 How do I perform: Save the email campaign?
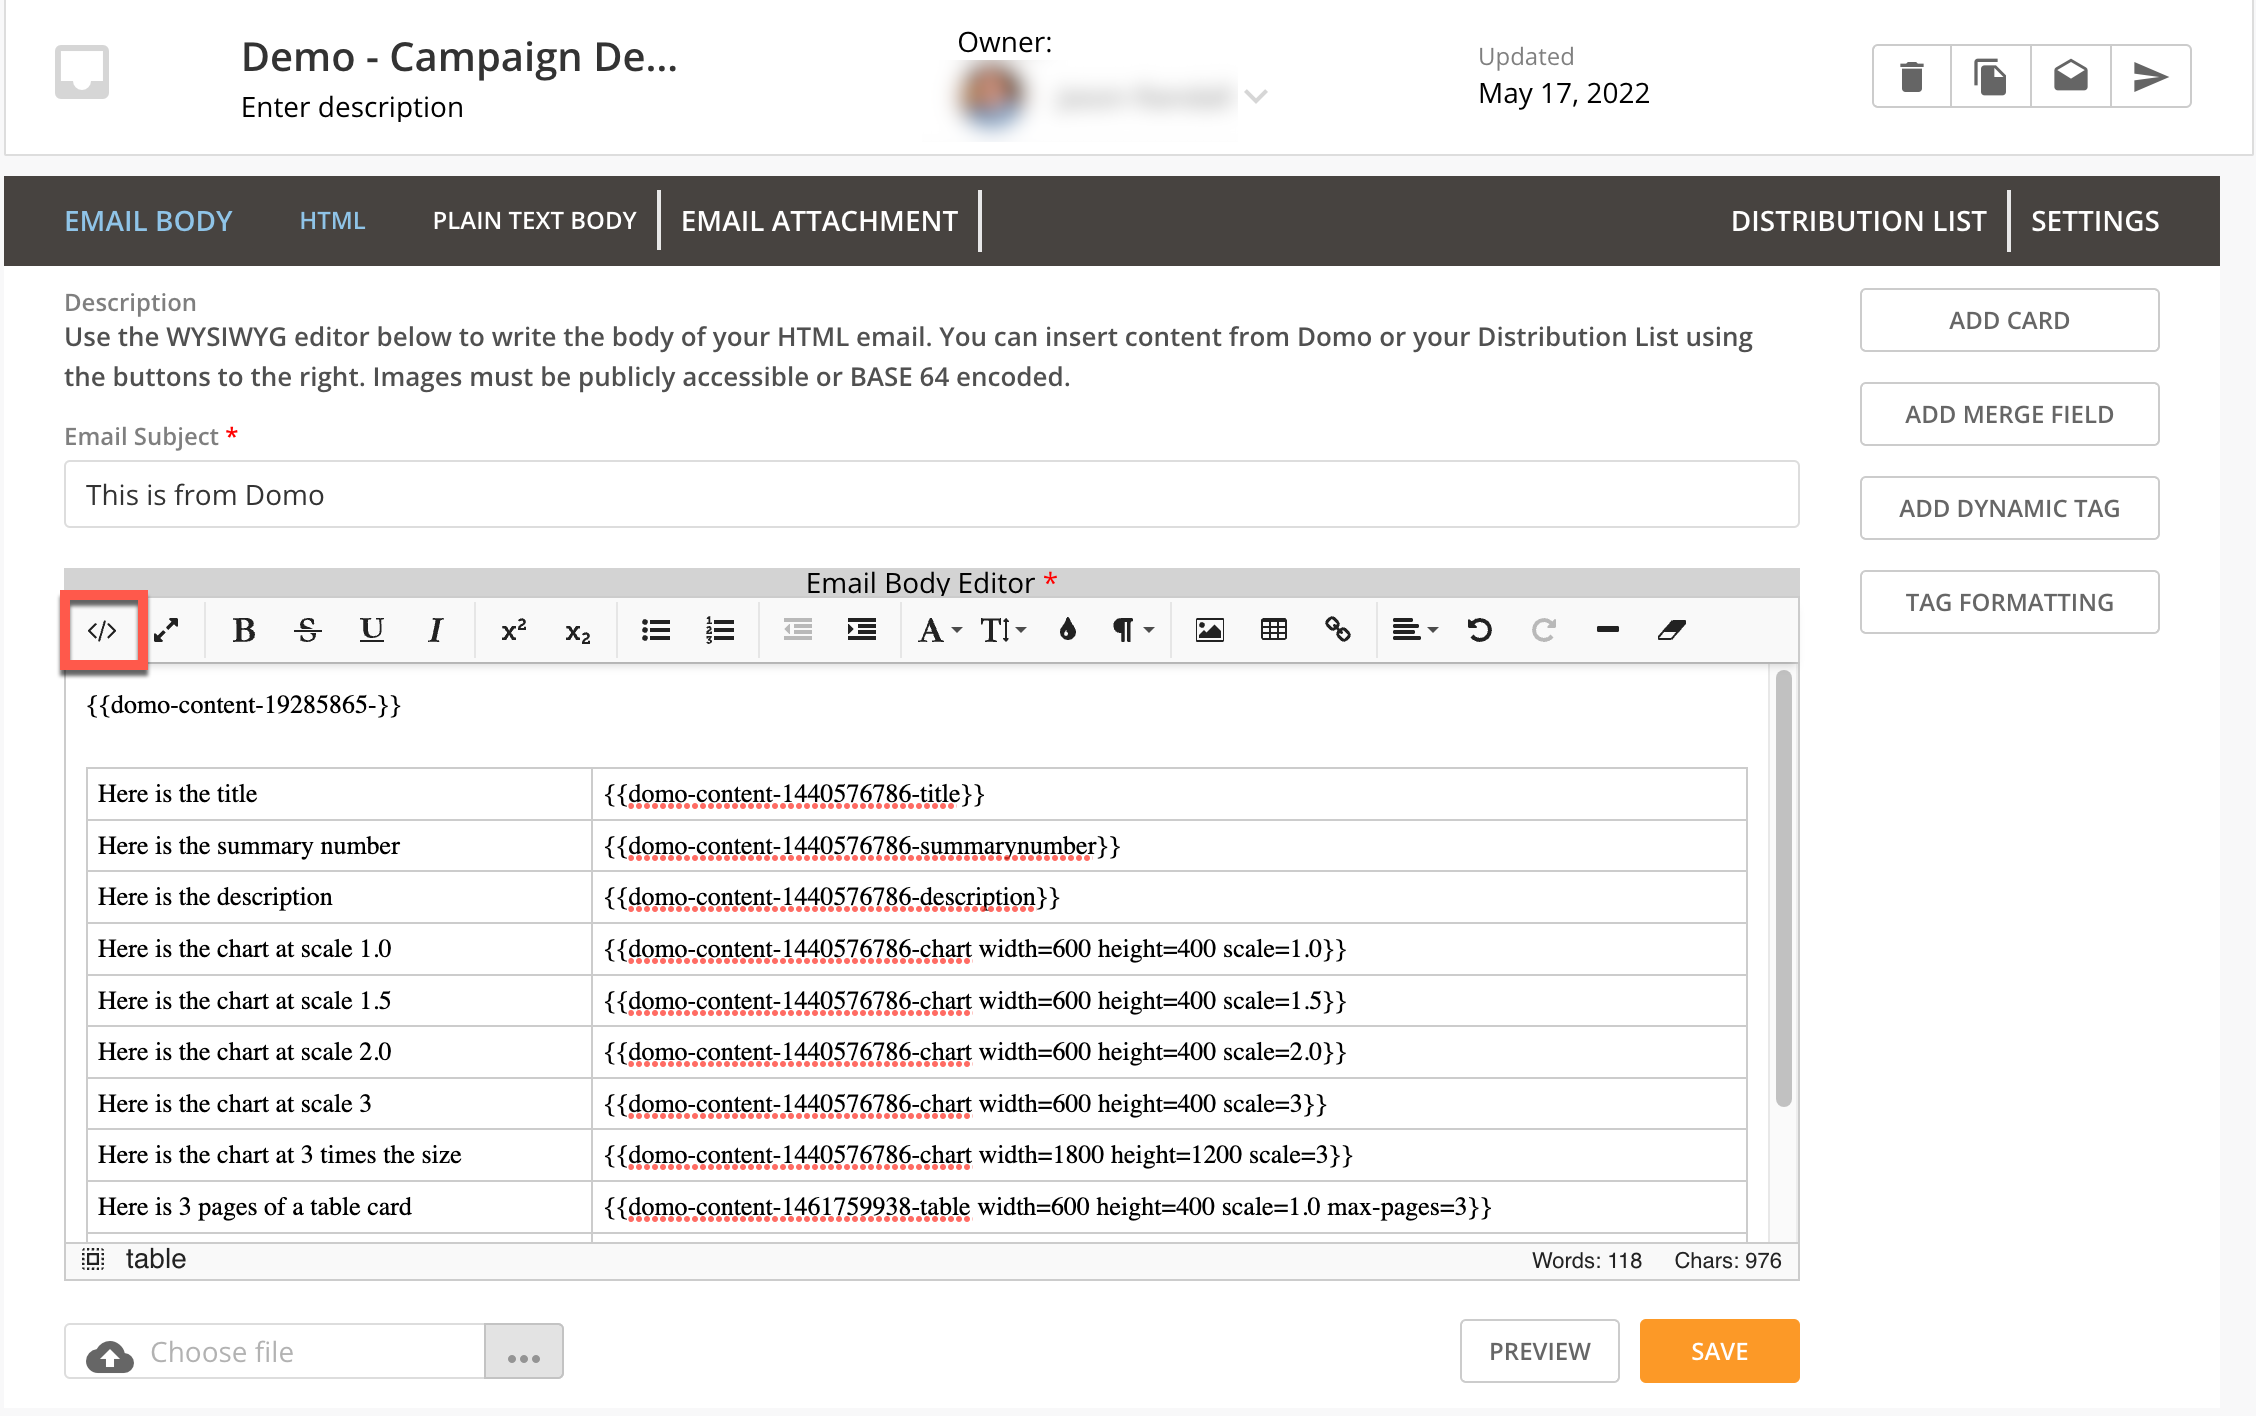[1718, 1351]
